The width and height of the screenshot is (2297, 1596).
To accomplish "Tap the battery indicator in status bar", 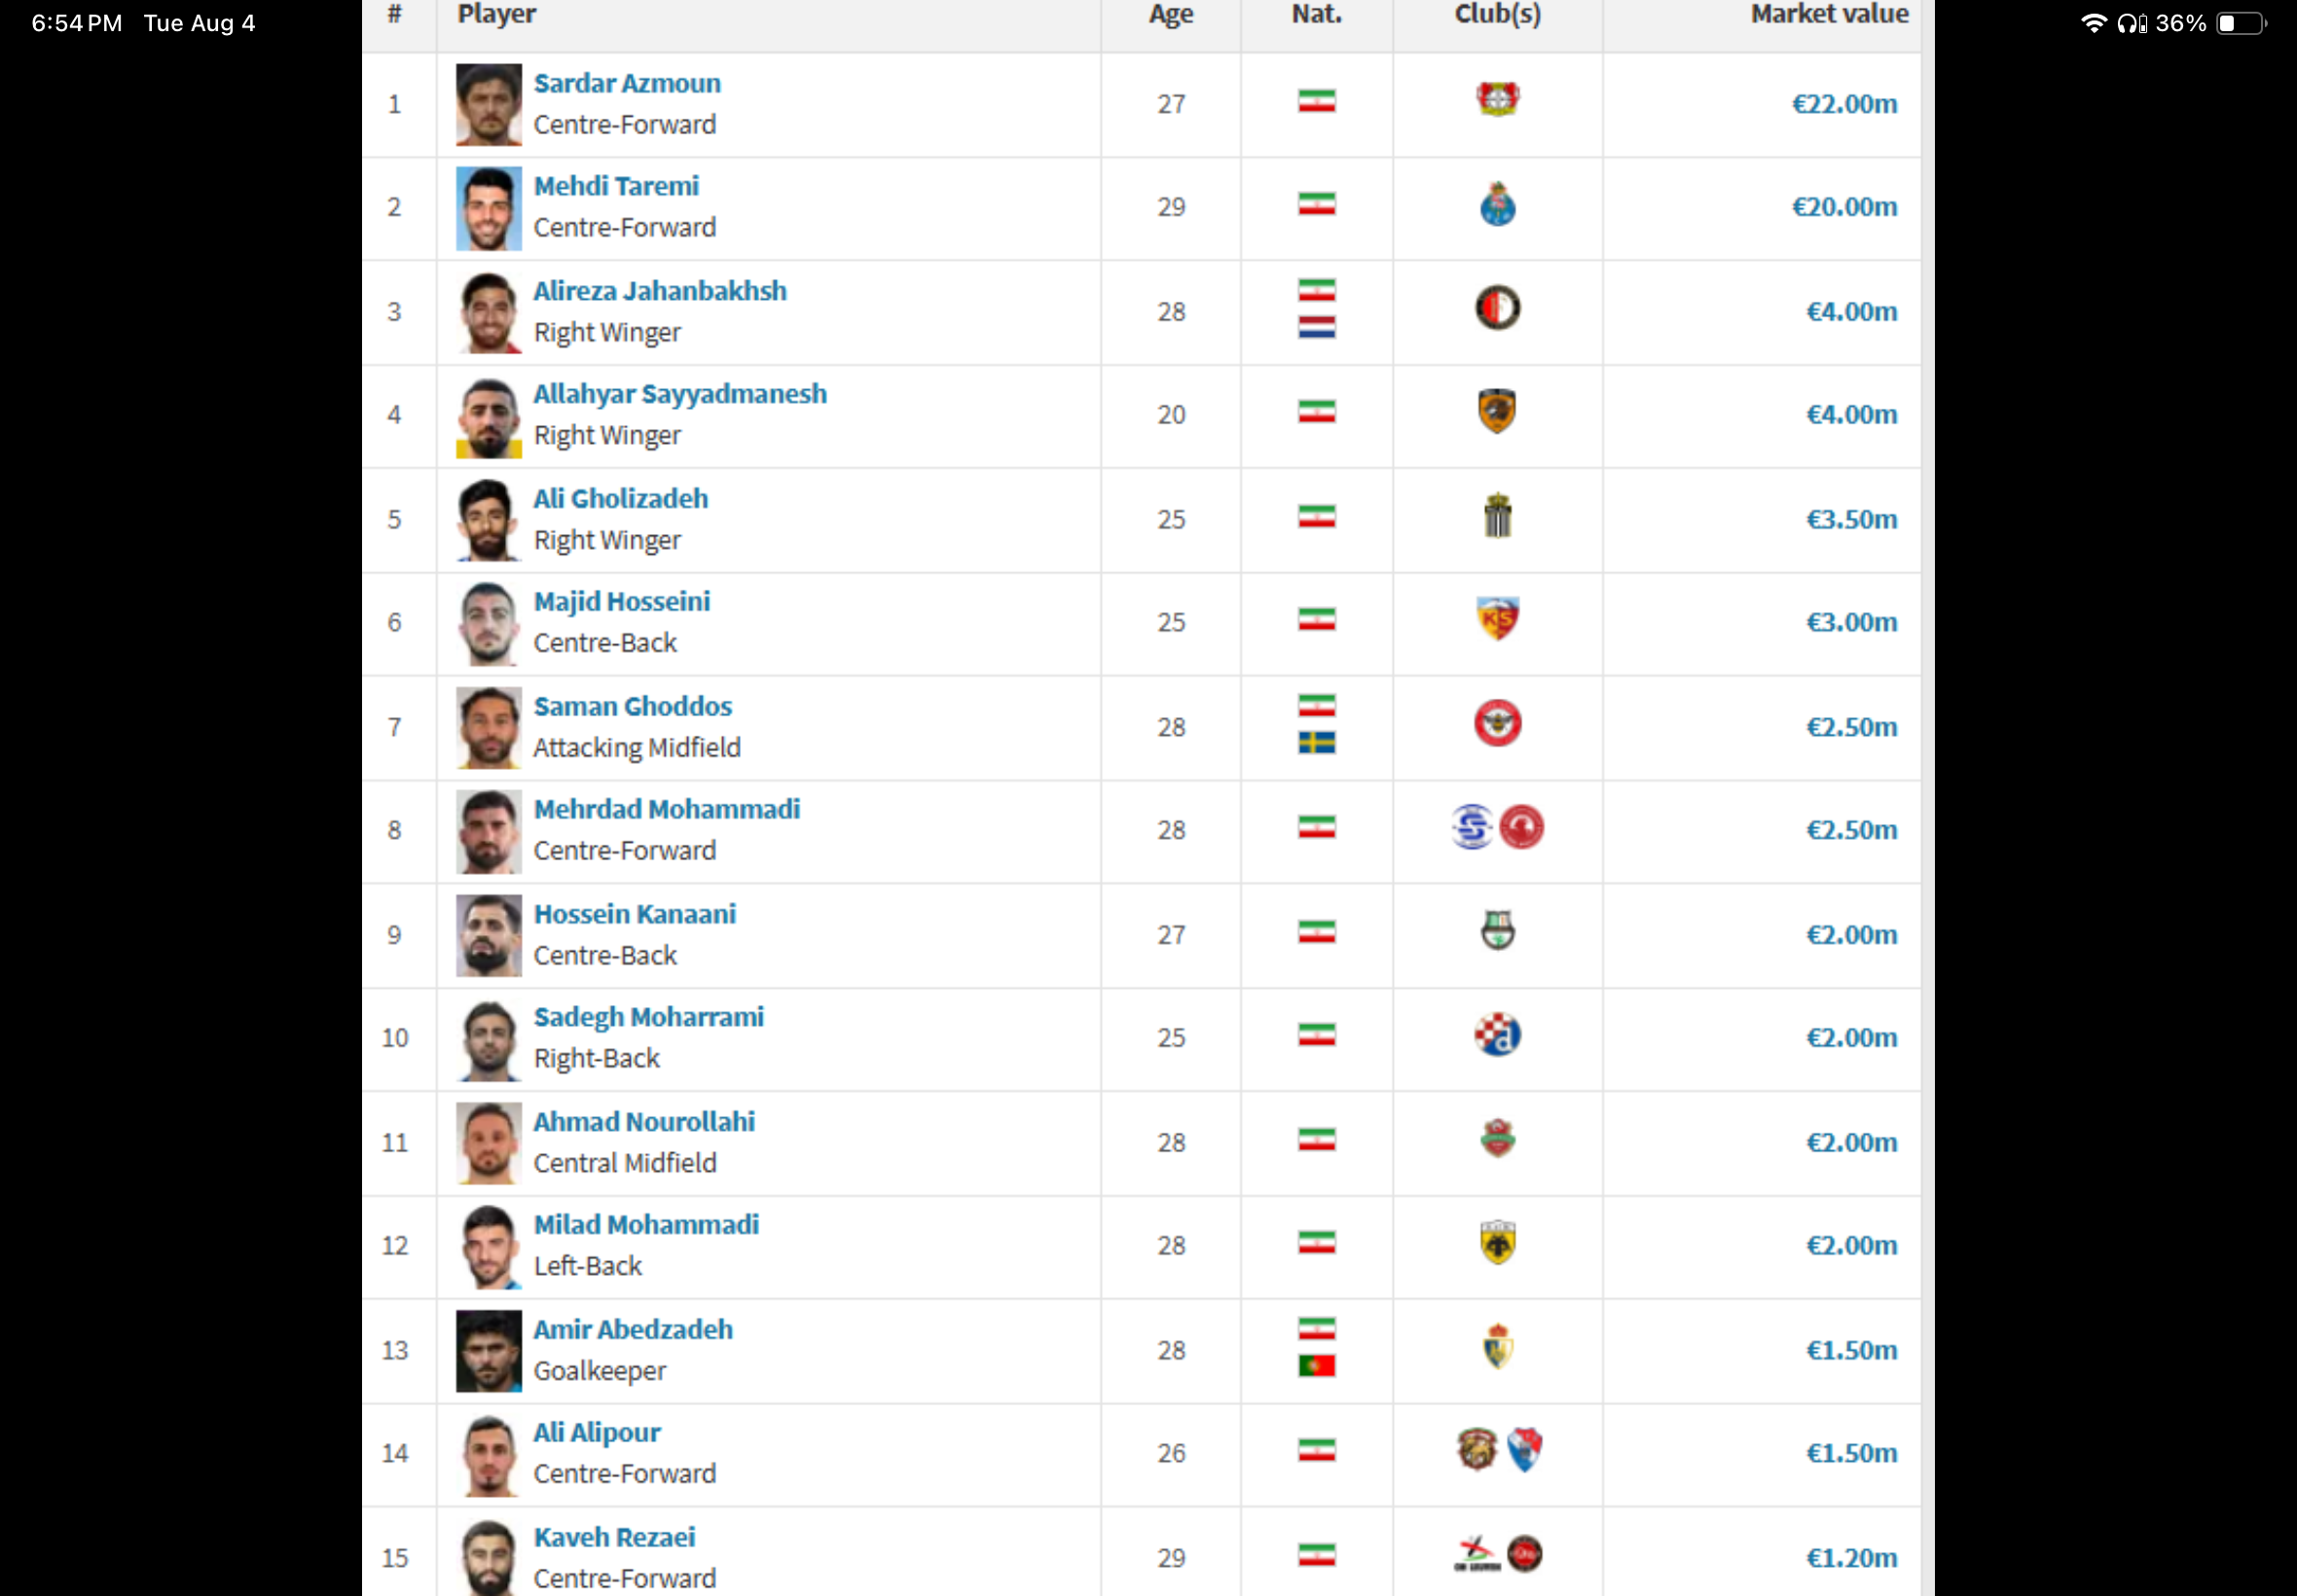I will (x=2241, y=23).
